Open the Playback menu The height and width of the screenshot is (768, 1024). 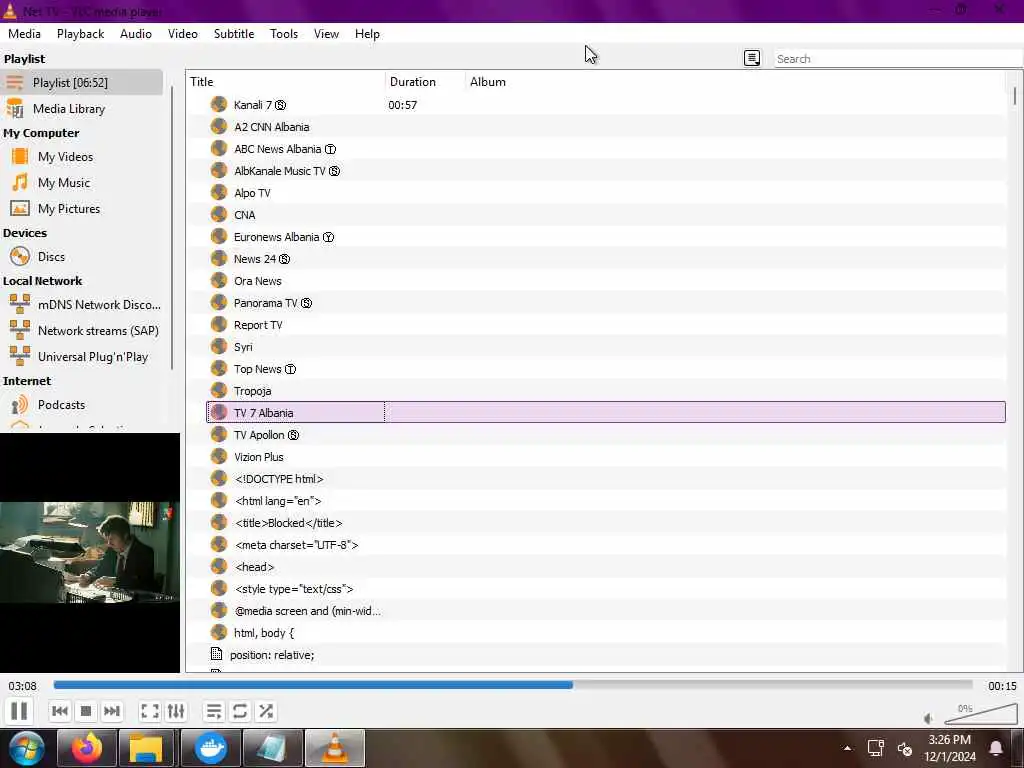[x=80, y=34]
